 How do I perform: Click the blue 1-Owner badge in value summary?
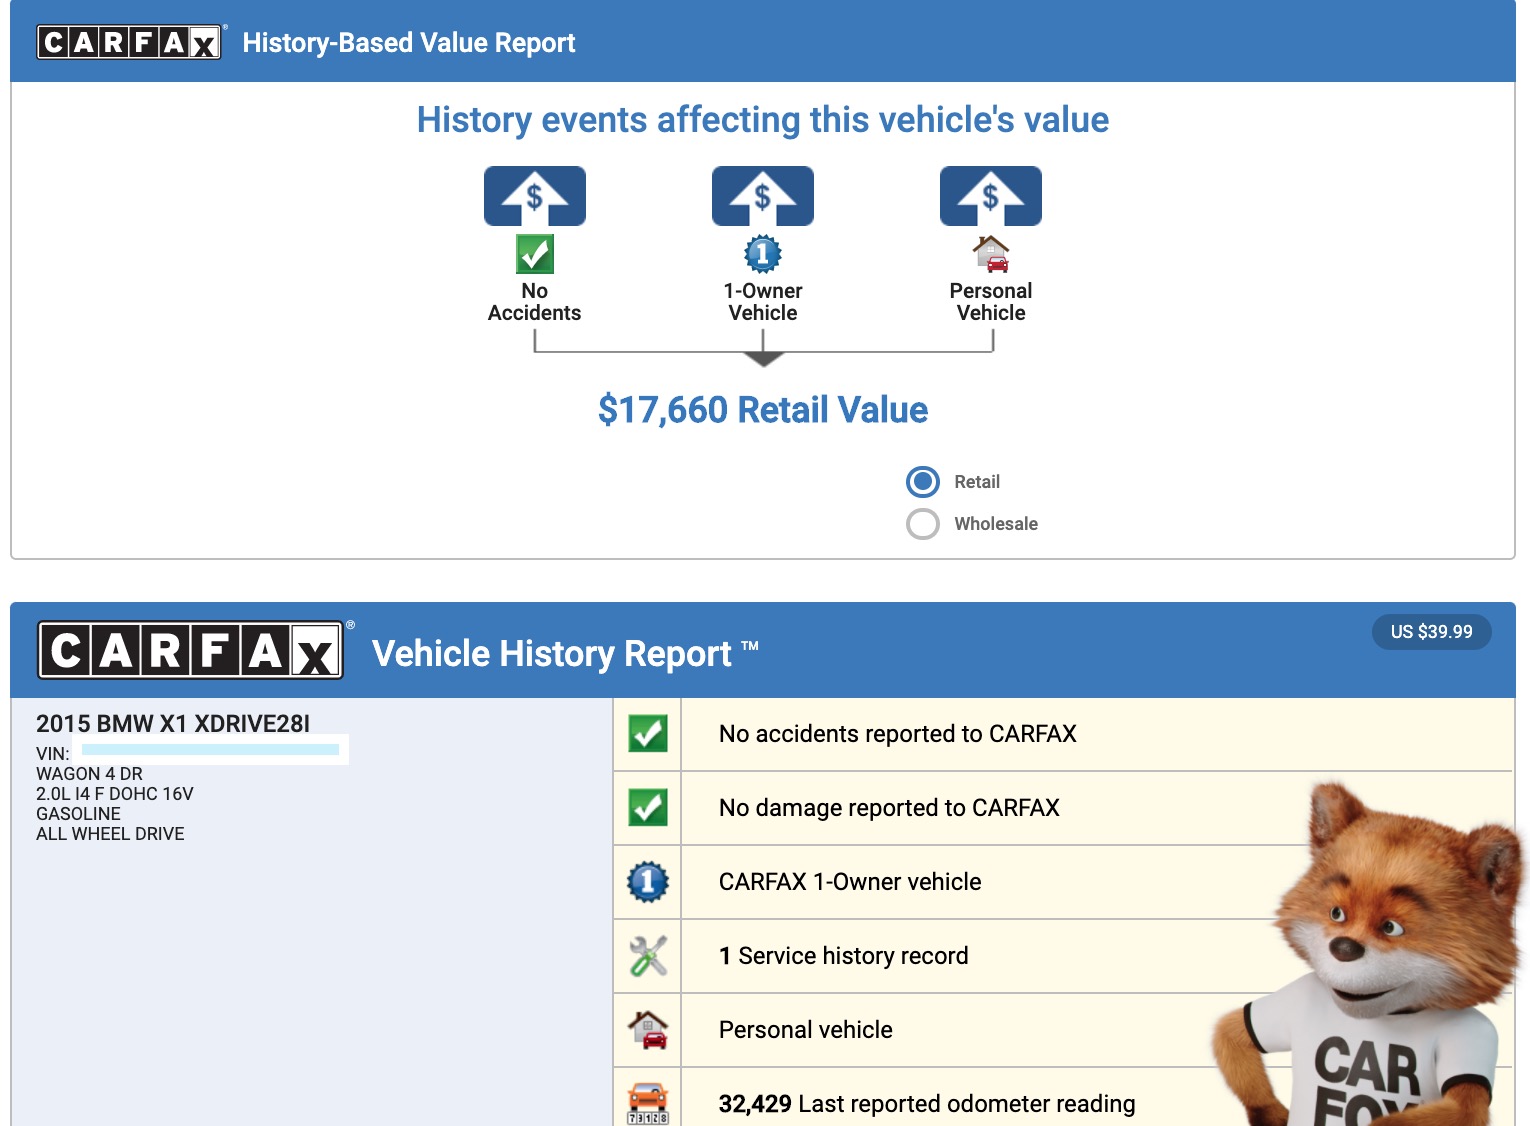click(x=763, y=254)
